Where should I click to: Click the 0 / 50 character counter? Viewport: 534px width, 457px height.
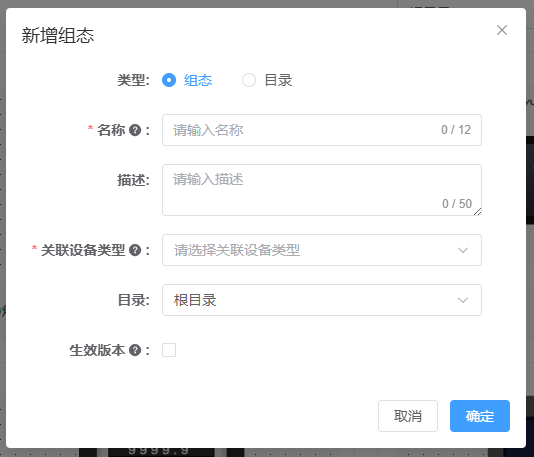(457, 204)
